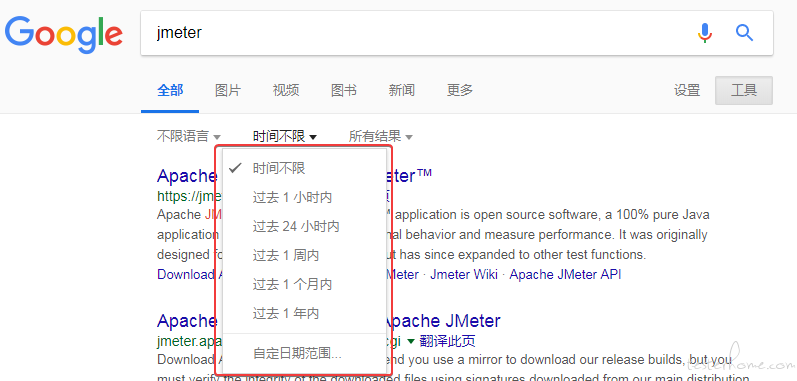Expand the 不限语言 language filter
Image resolution: width=797 pixels, height=381 pixels.
tap(189, 136)
